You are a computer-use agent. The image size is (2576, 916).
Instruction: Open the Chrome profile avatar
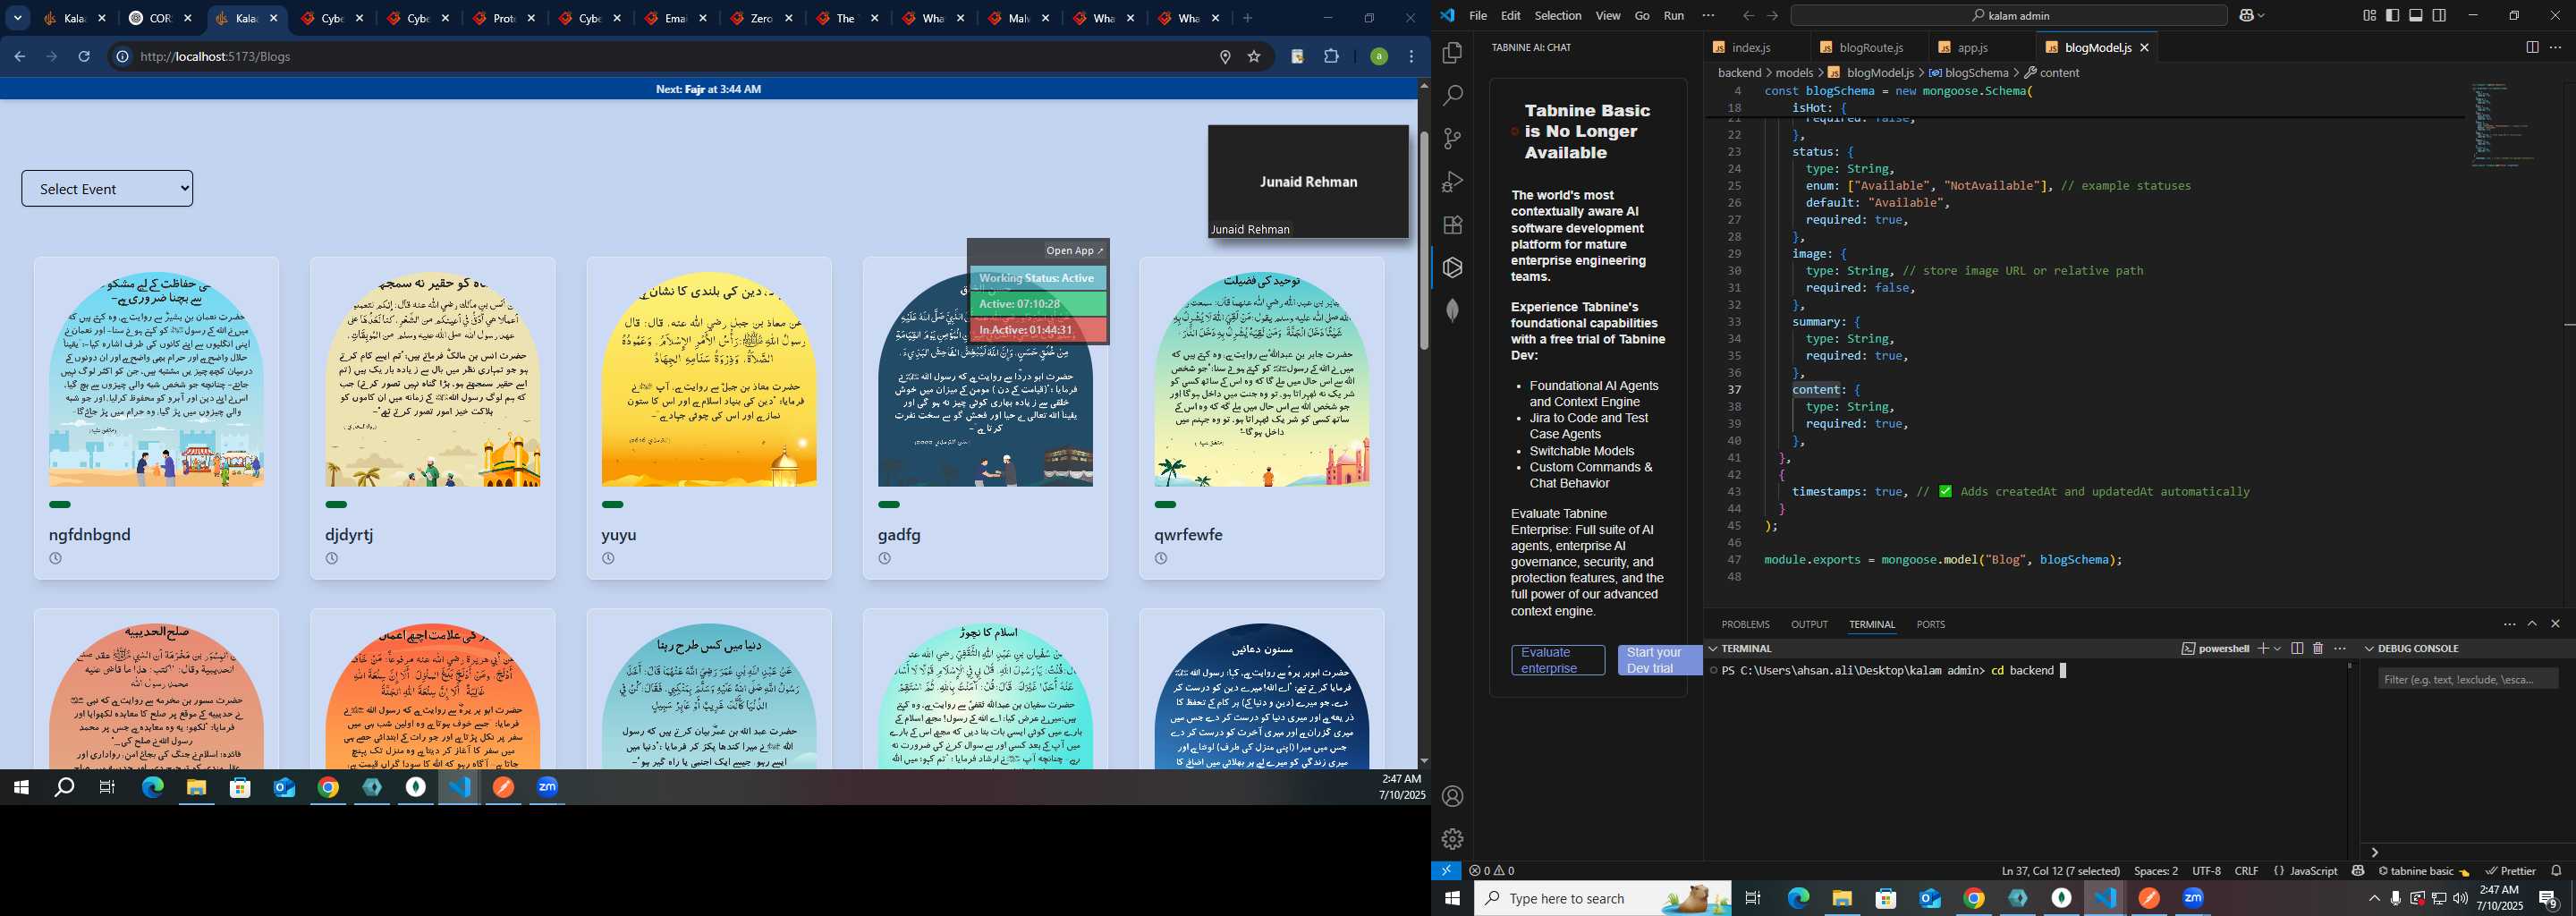[1379, 57]
